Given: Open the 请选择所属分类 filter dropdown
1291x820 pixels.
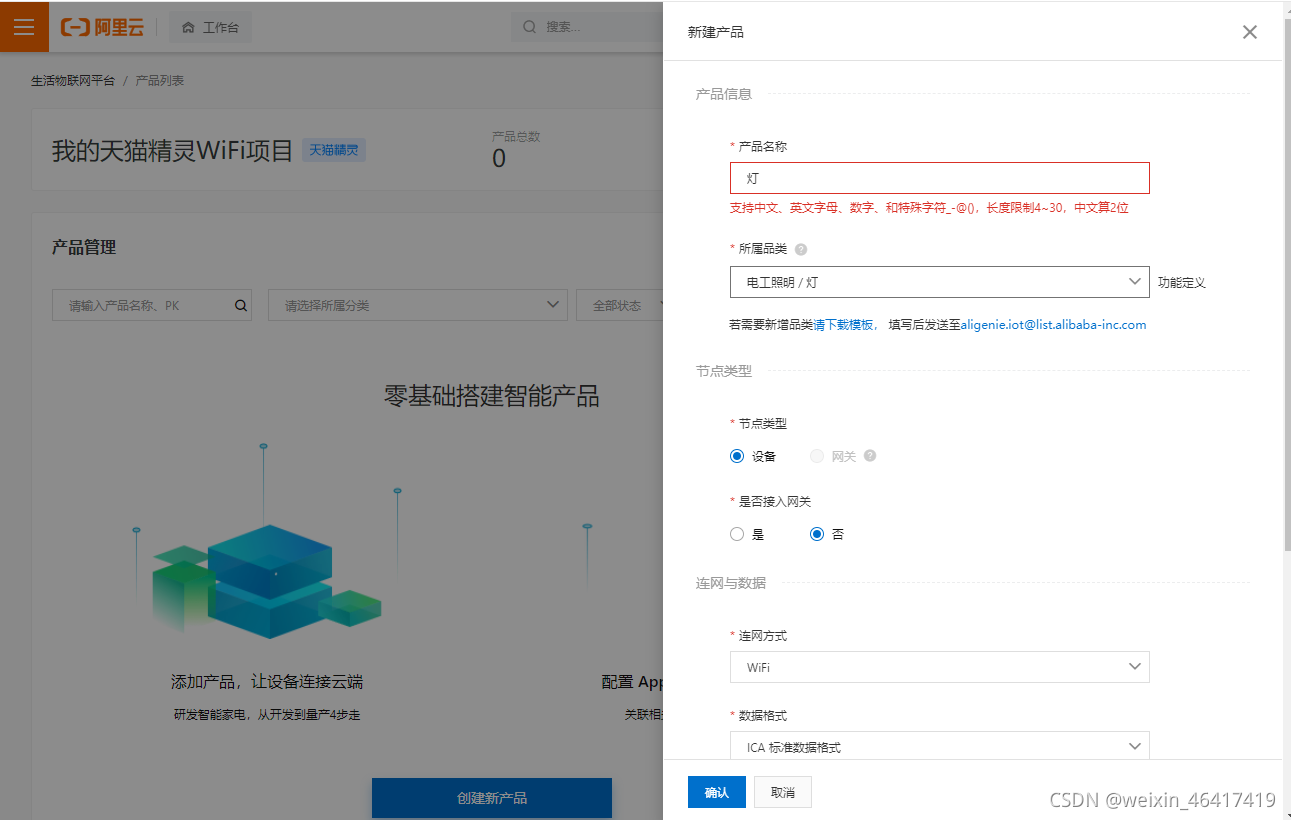Looking at the screenshot, I should [418, 305].
